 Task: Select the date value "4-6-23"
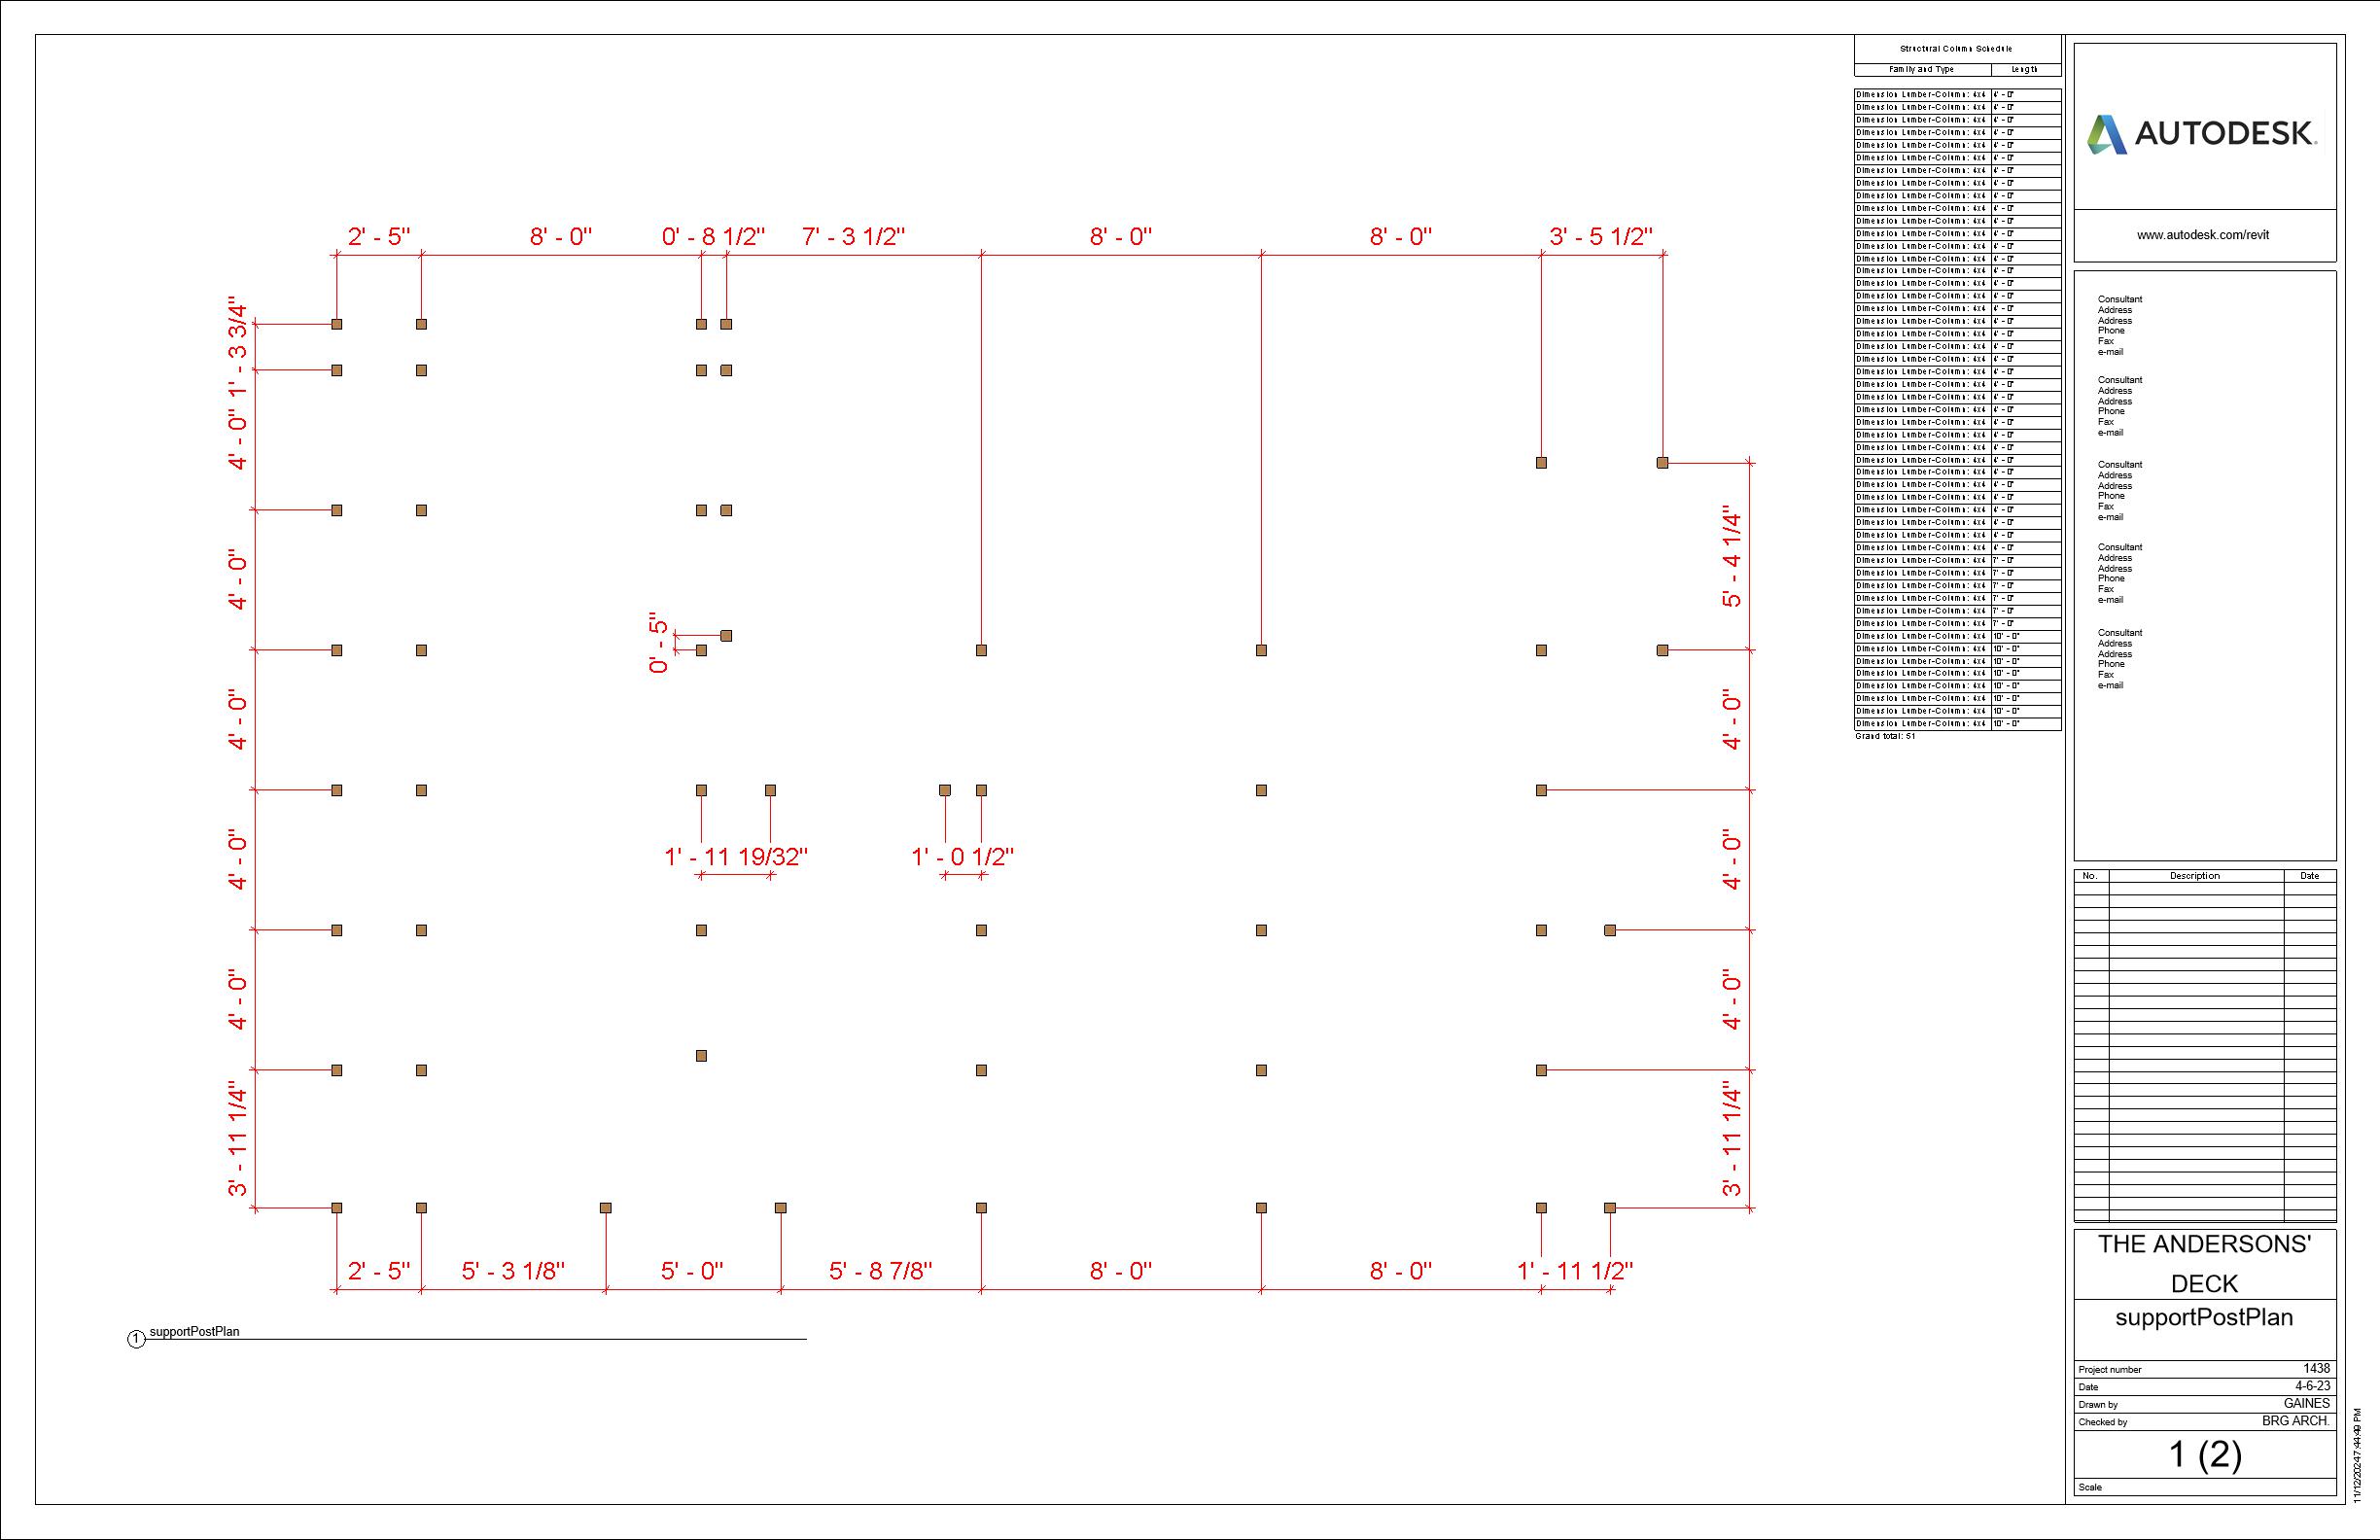[2313, 1386]
